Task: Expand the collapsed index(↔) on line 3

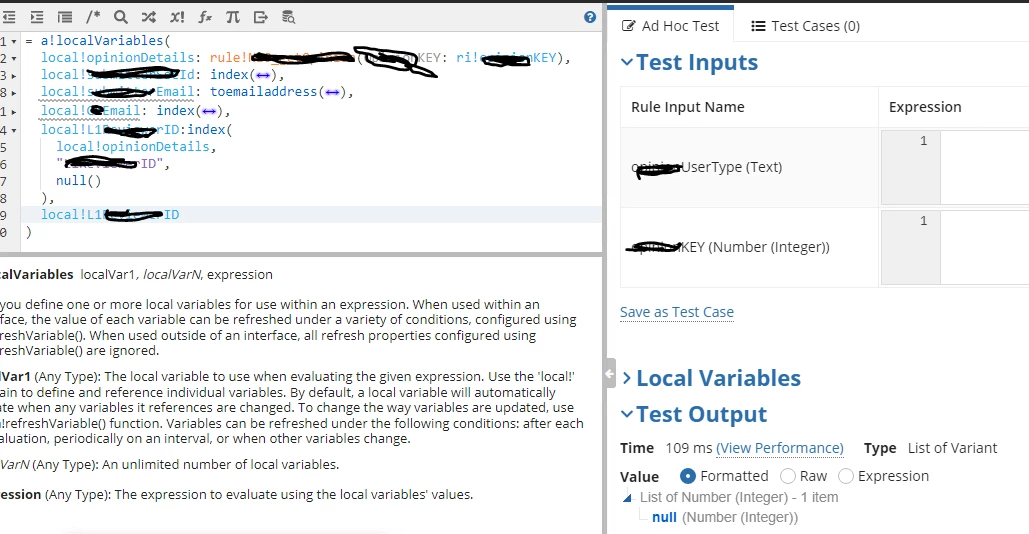Action: (263, 75)
